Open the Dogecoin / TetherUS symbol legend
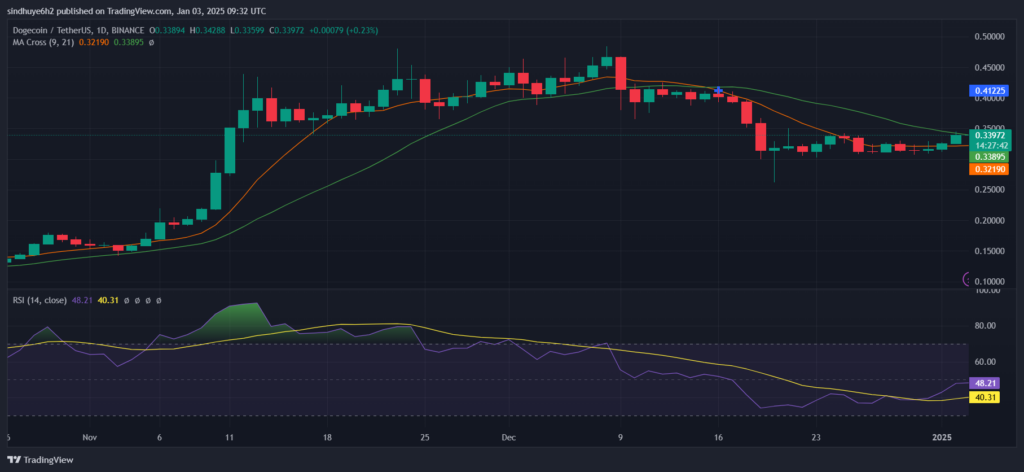The image size is (1024, 472). tap(76, 30)
